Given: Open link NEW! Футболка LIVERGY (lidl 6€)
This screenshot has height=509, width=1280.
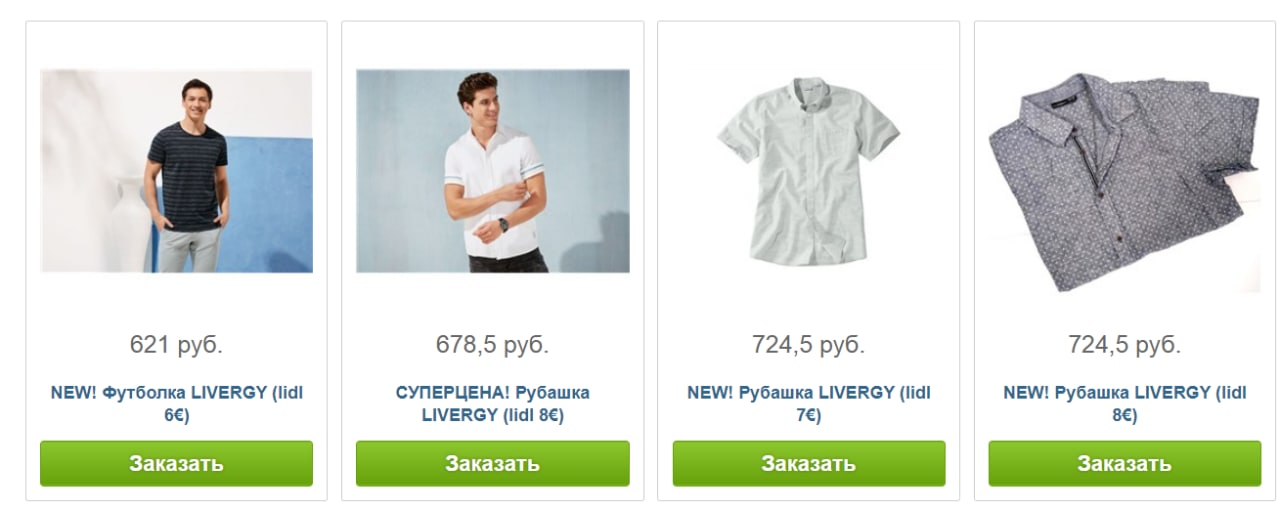Looking at the screenshot, I should pyautogui.click(x=176, y=404).
